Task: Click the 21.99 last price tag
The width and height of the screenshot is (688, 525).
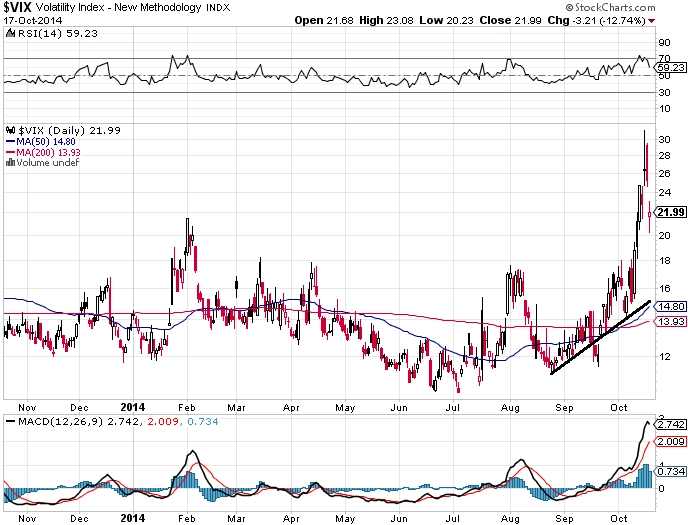Action: 670,212
